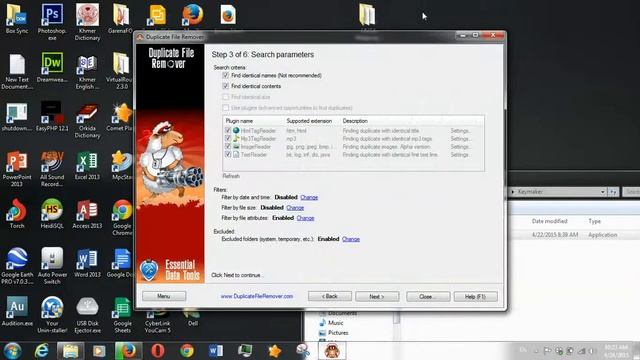This screenshot has height=360, width=640.
Task: Click Opera icon in taskbar
Action: coord(158,351)
